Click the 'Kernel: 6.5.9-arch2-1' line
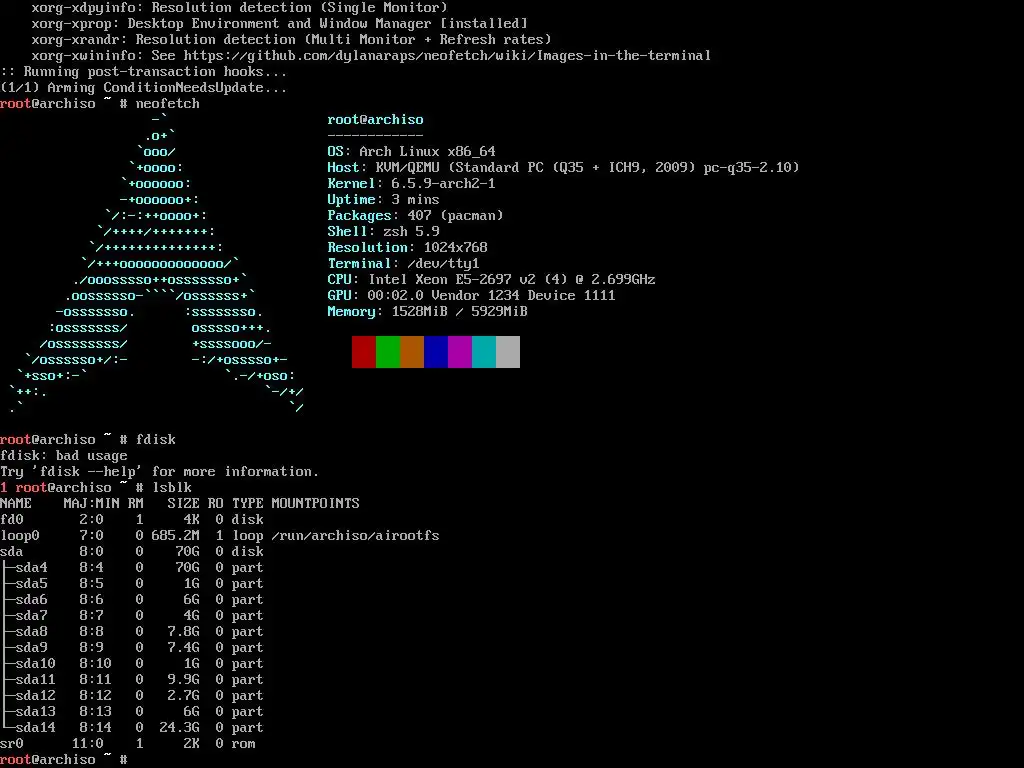Image resolution: width=1024 pixels, height=768 pixels. click(411, 184)
